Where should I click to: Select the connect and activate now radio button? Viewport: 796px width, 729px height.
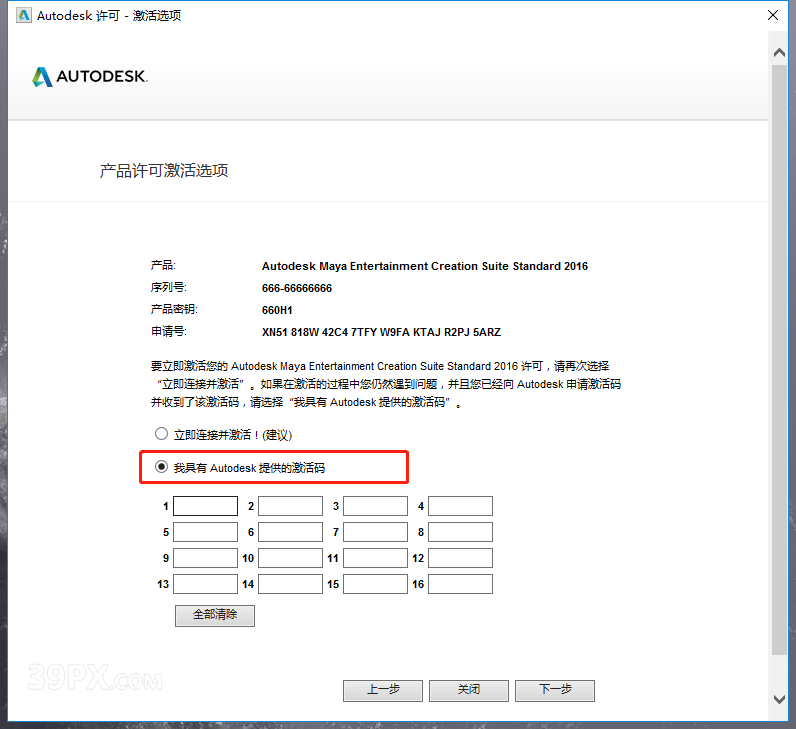coord(161,434)
